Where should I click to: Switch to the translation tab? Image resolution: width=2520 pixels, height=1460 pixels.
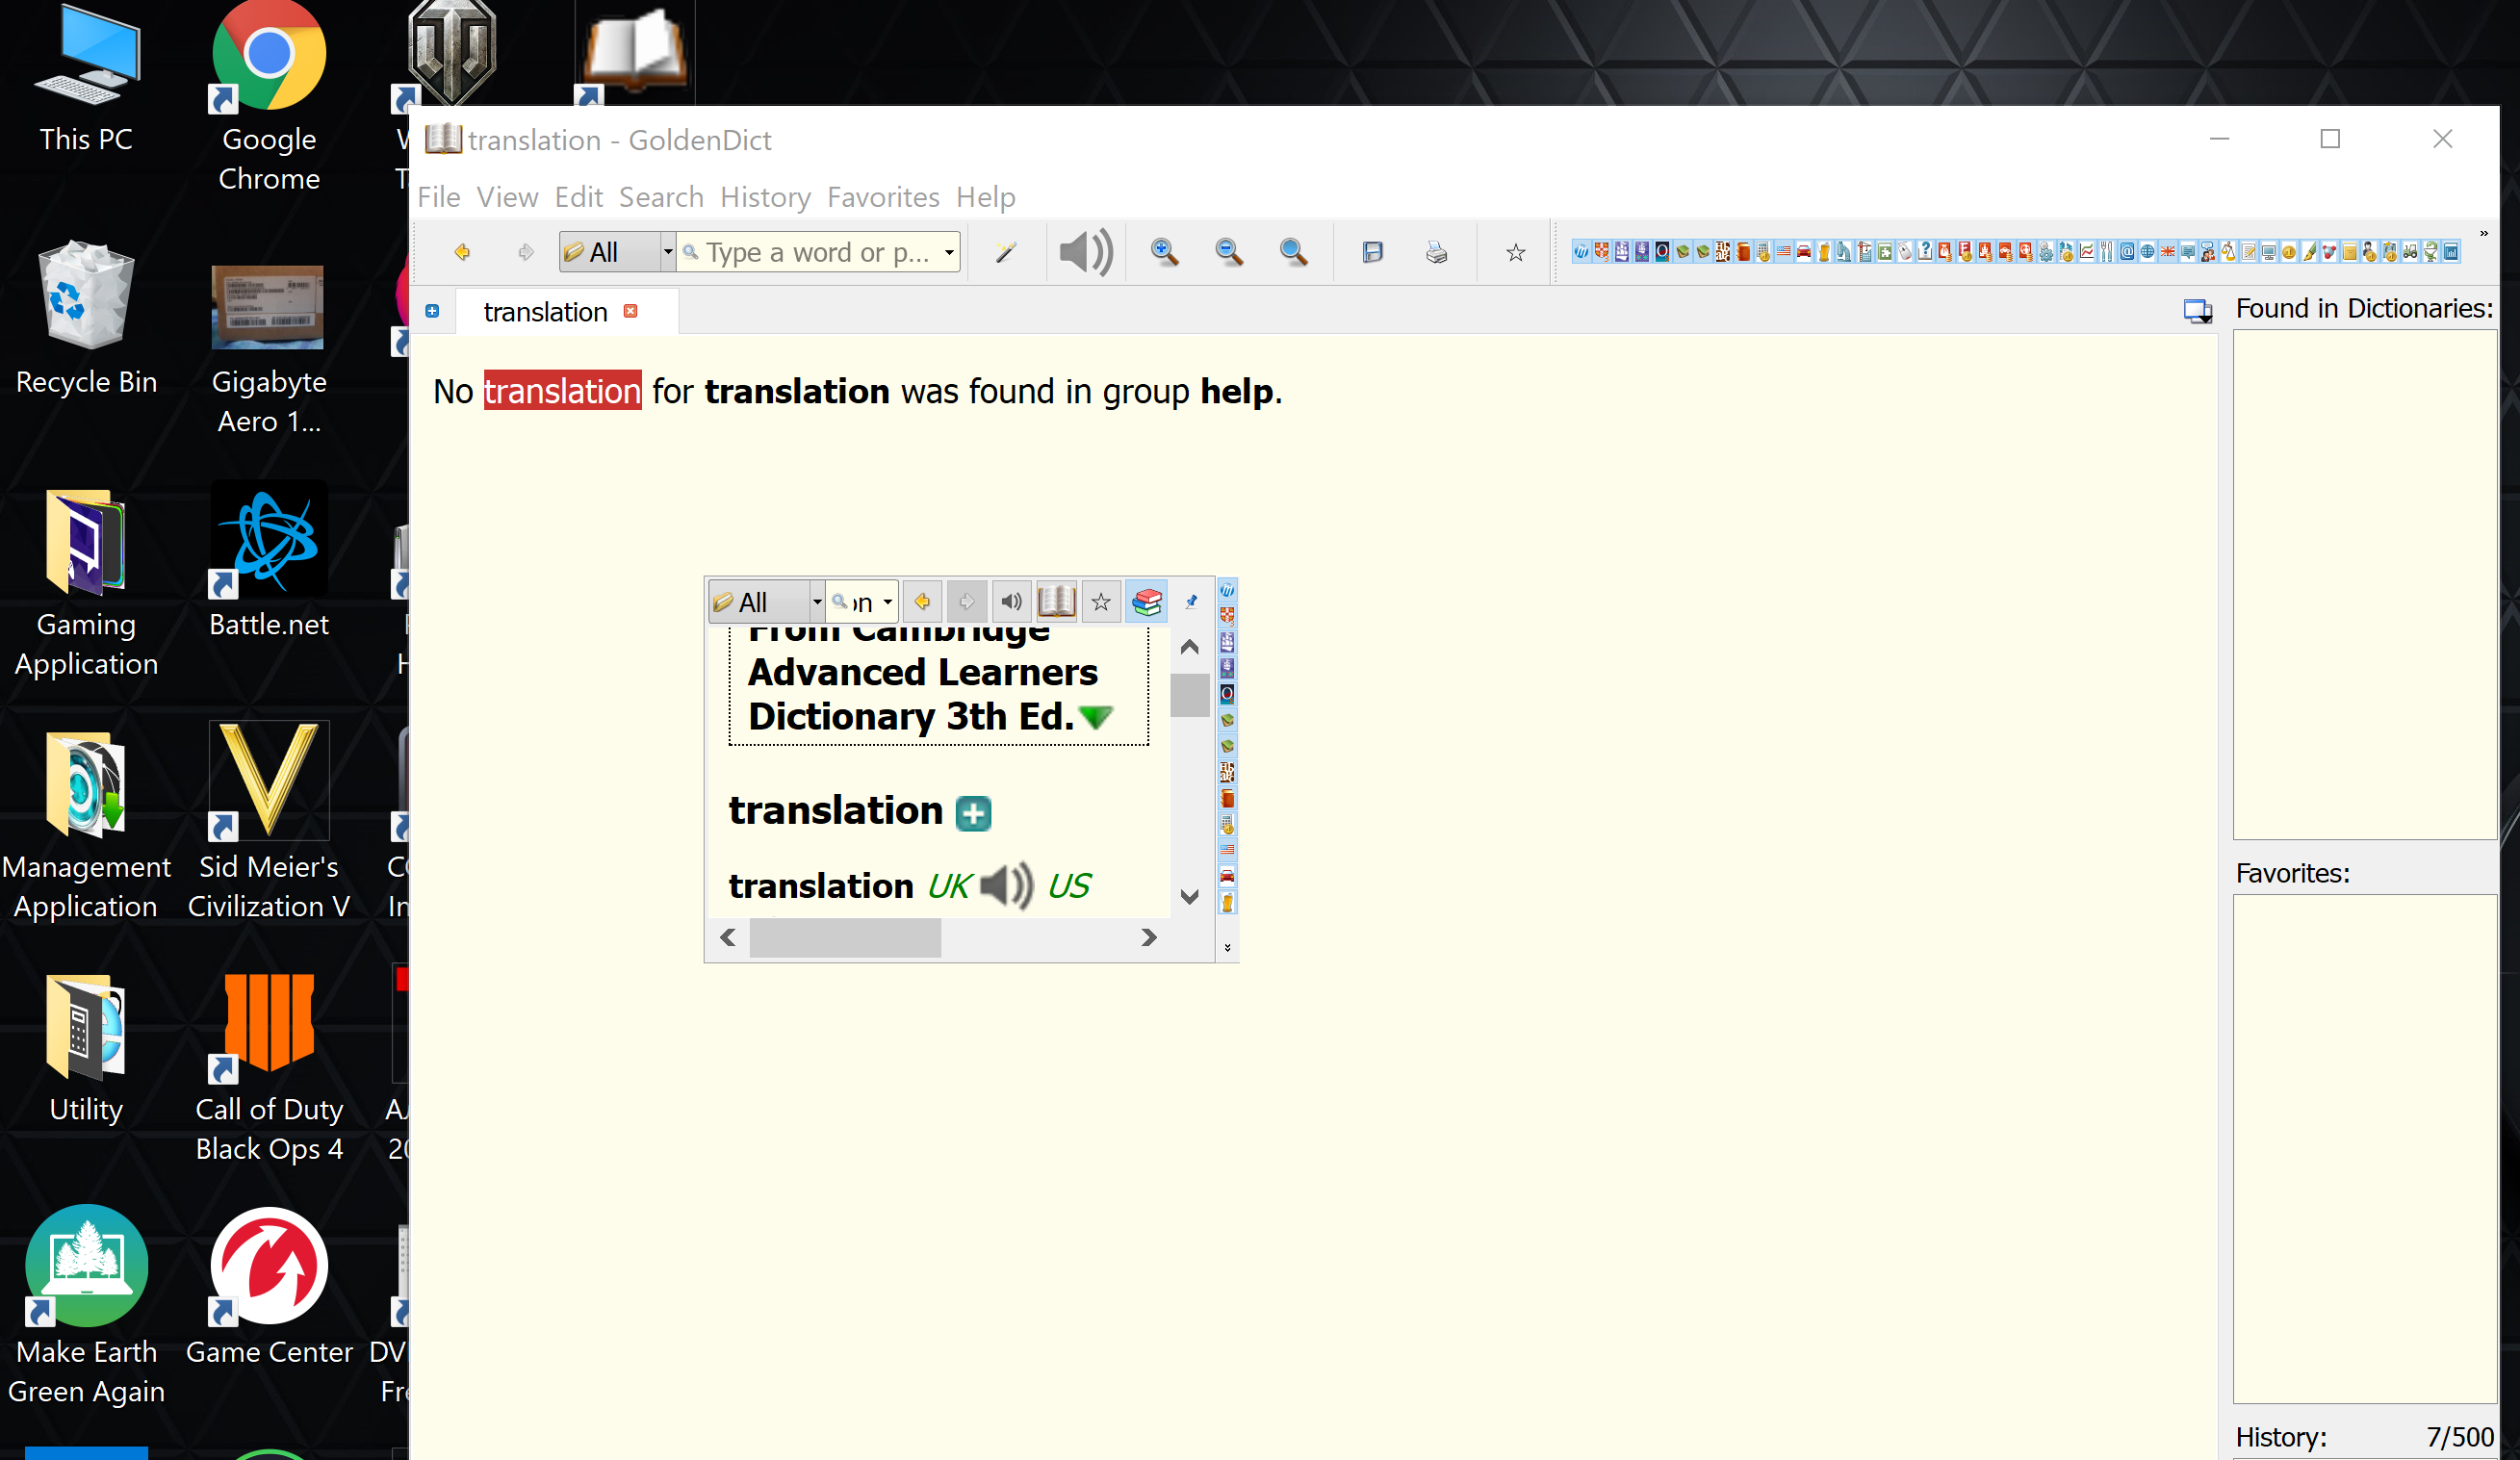click(545, 311)
